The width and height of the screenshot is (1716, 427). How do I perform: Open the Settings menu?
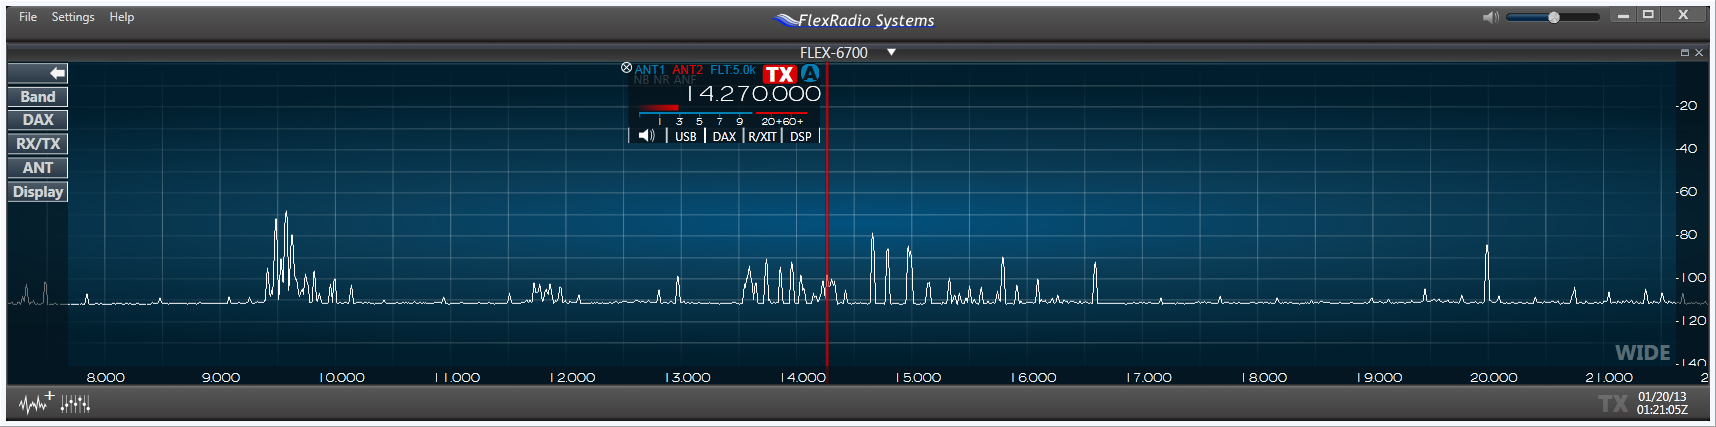[73, 17]
